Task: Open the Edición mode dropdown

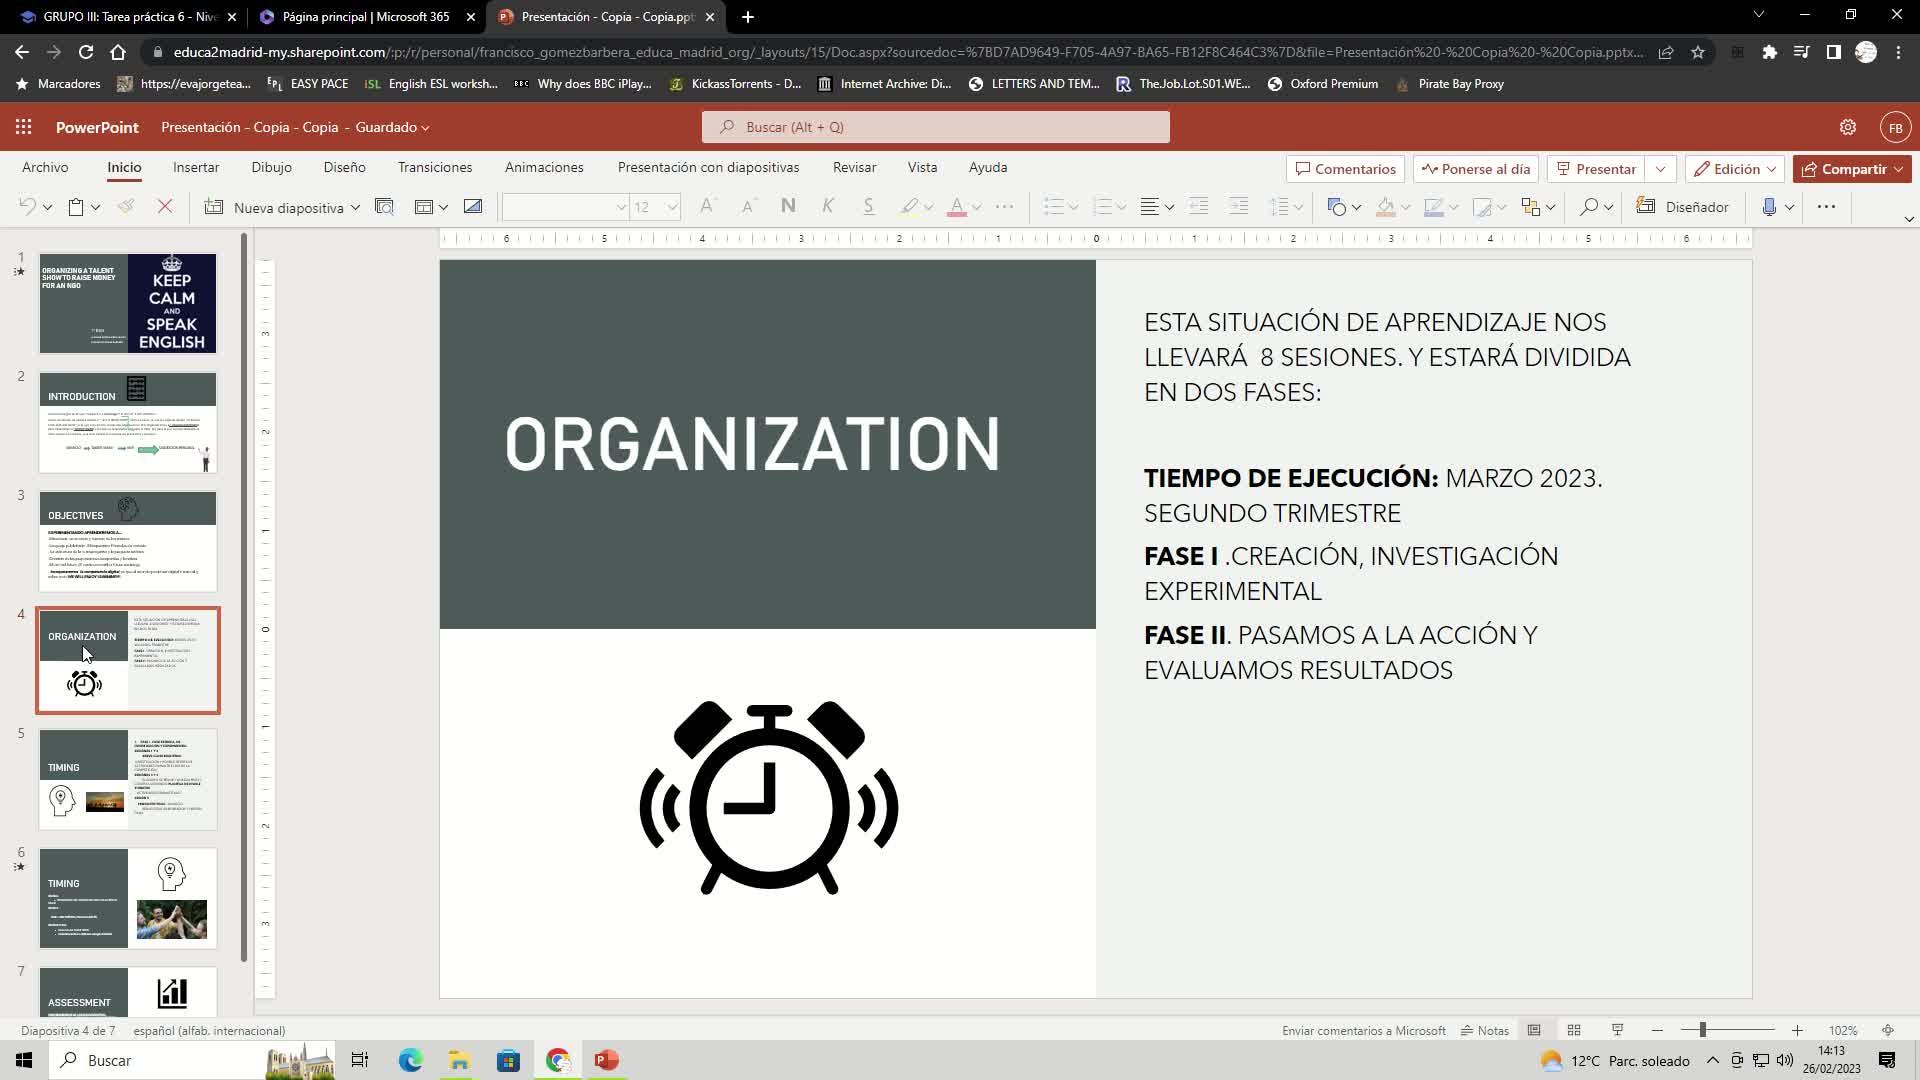Action: point(1736,169)
